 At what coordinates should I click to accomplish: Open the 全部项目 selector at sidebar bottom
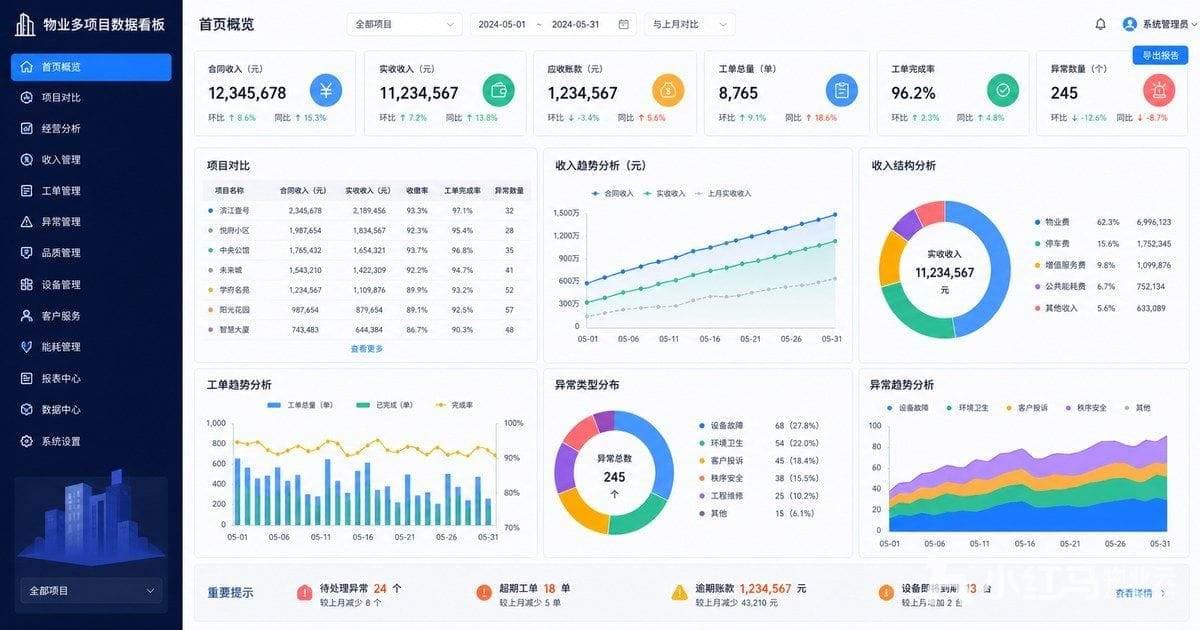pyautogui.click(x=91, y=591)
